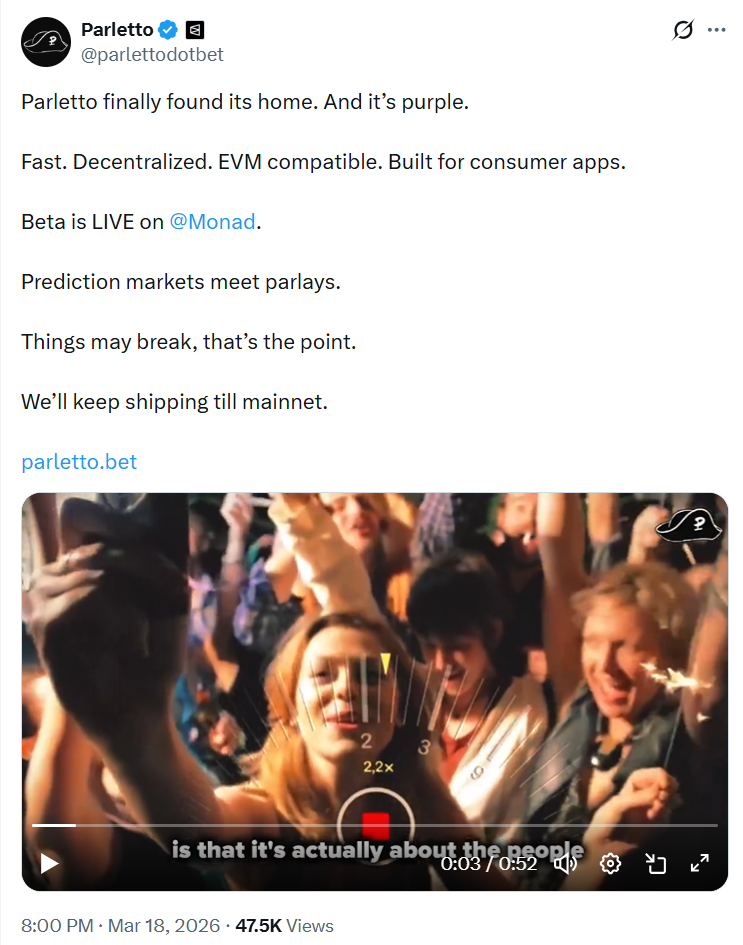743x945 pixels.
Task: Toggle the video volume speaker icon
Action: click(x=565, y=864)
